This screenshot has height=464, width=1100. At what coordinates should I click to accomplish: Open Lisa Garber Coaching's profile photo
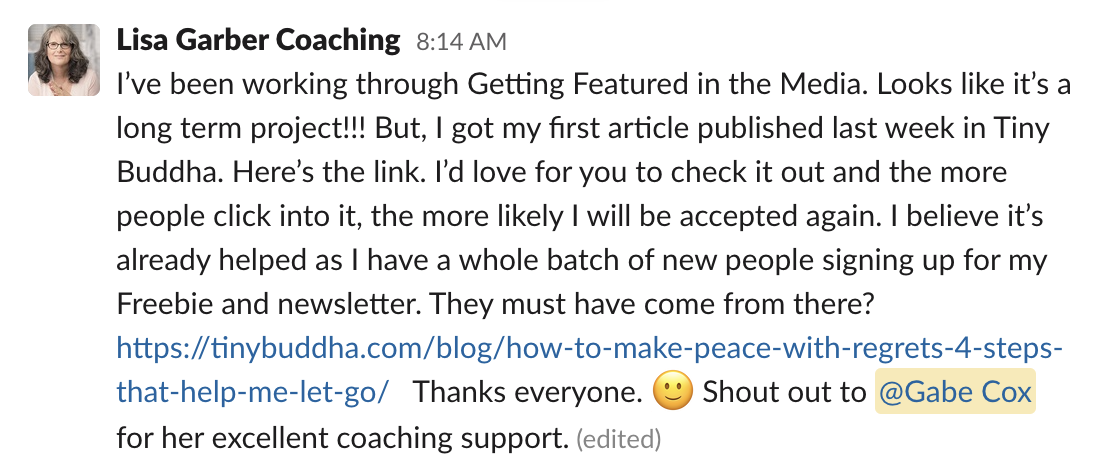click(x=64, y=60)
